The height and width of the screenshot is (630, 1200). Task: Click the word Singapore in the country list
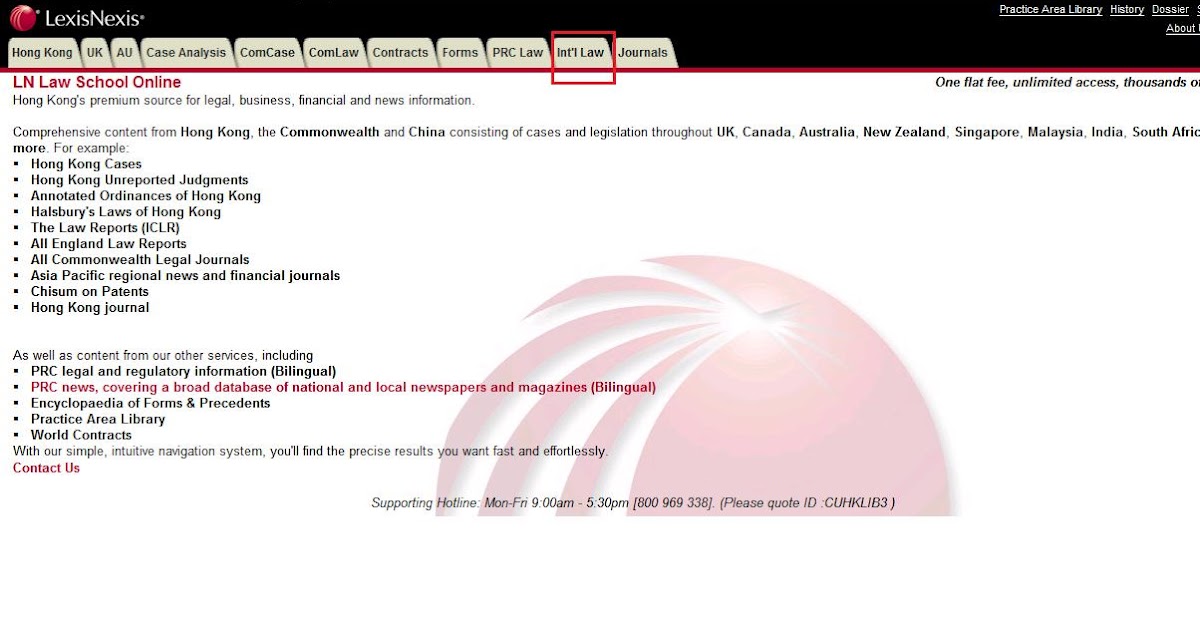pyautogui.click(x=987, y=132)
